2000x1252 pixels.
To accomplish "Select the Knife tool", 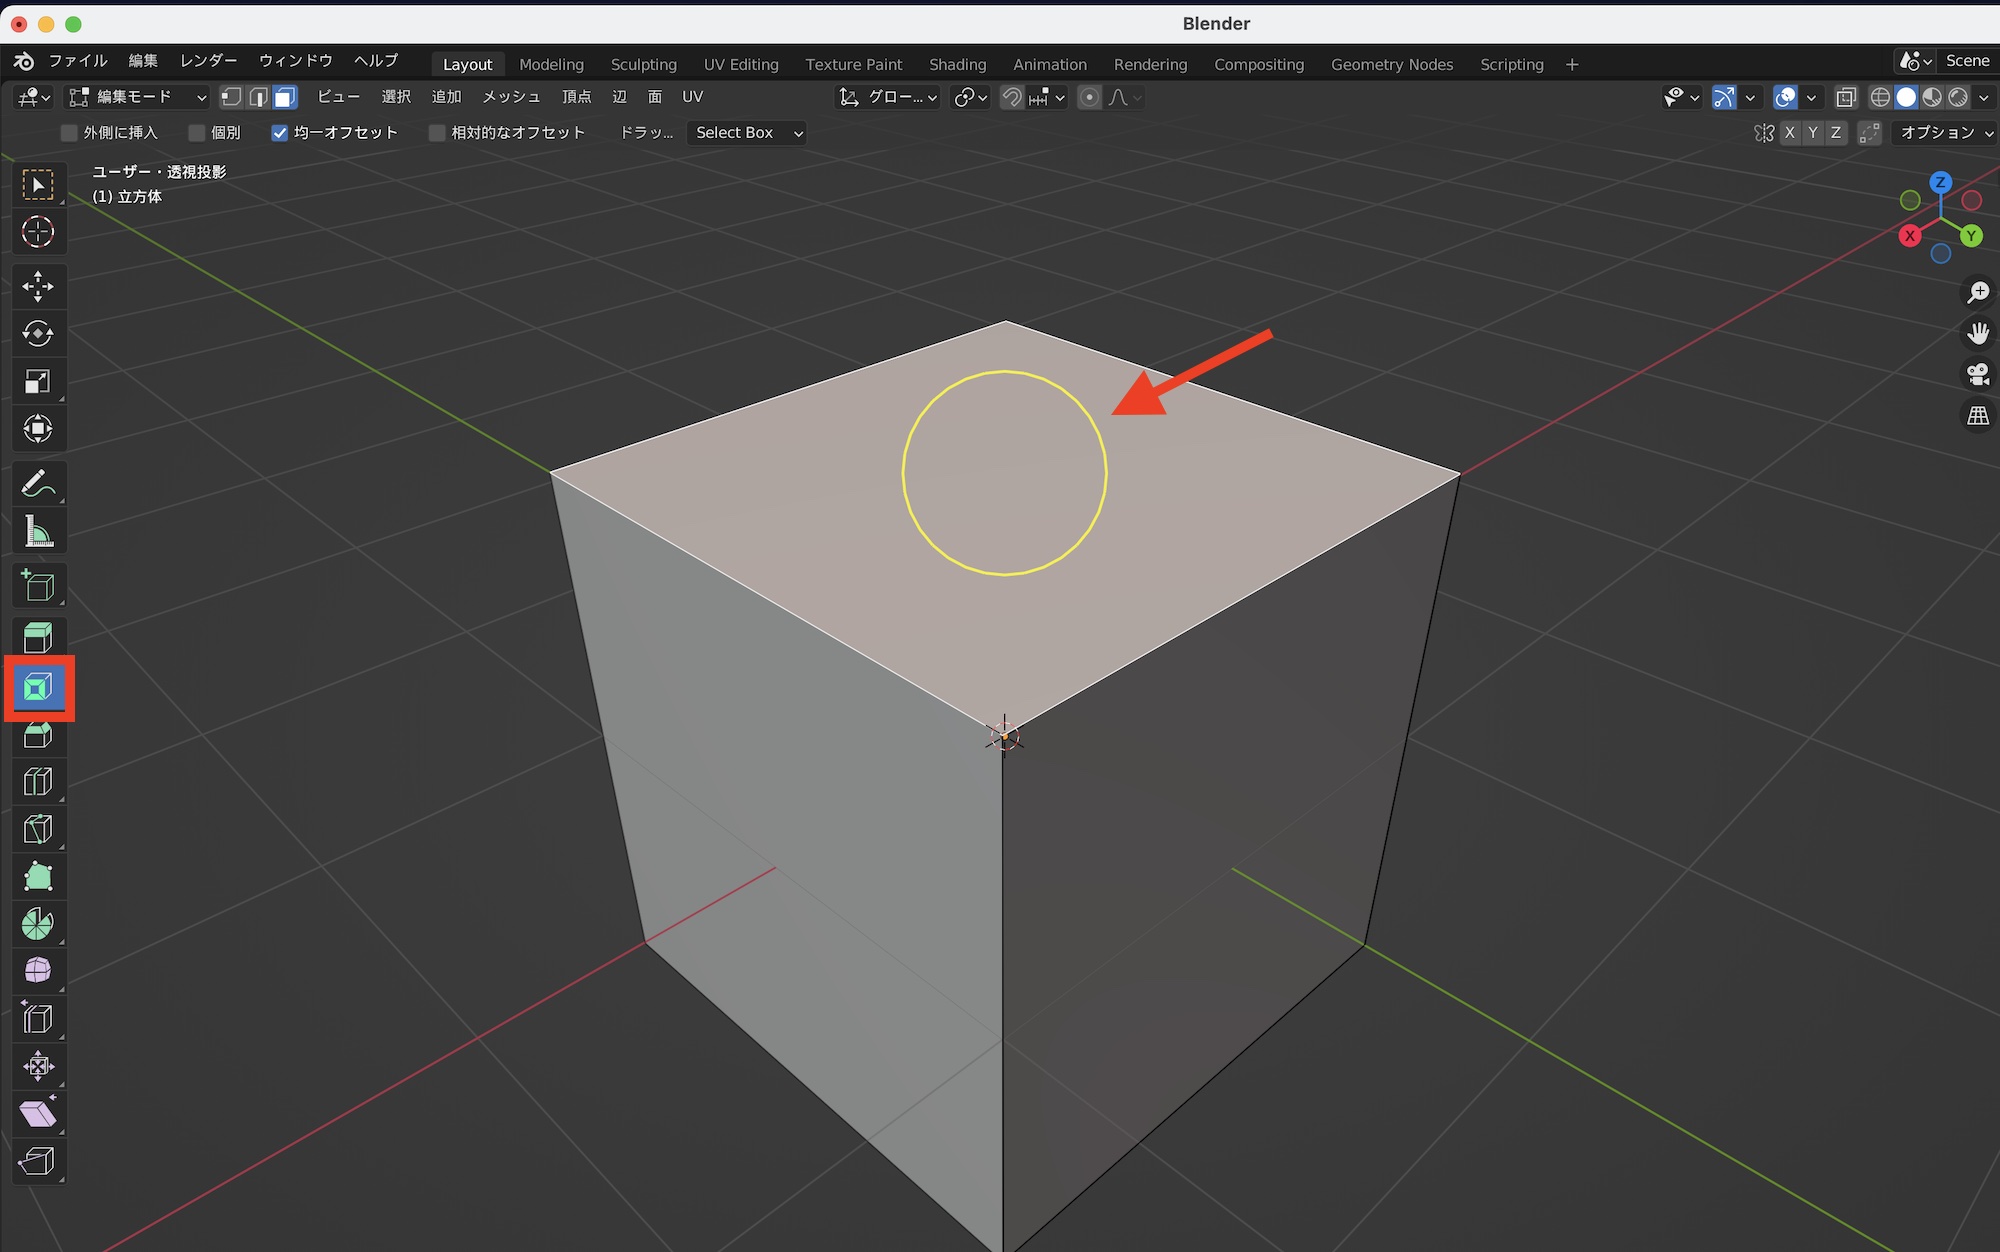I will [38, 830].
